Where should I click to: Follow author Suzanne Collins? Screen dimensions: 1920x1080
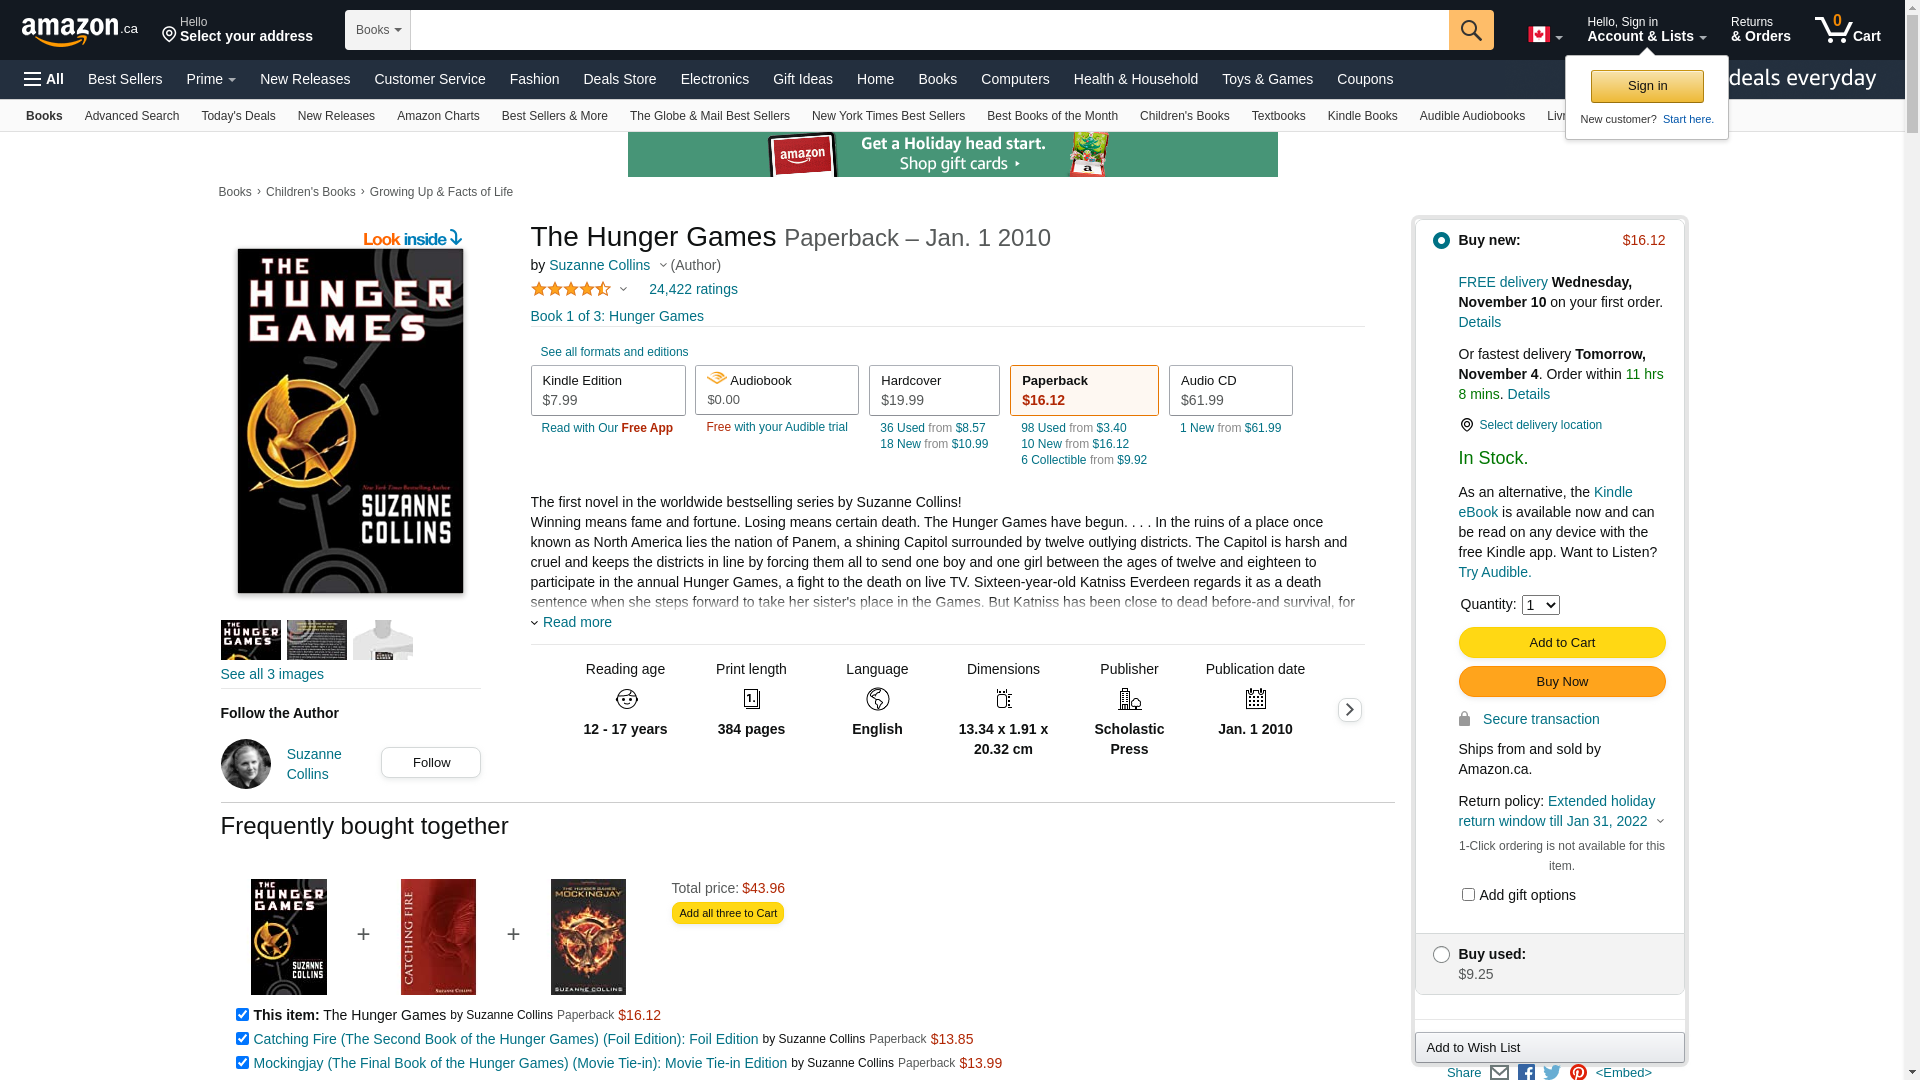coord(431,762)
